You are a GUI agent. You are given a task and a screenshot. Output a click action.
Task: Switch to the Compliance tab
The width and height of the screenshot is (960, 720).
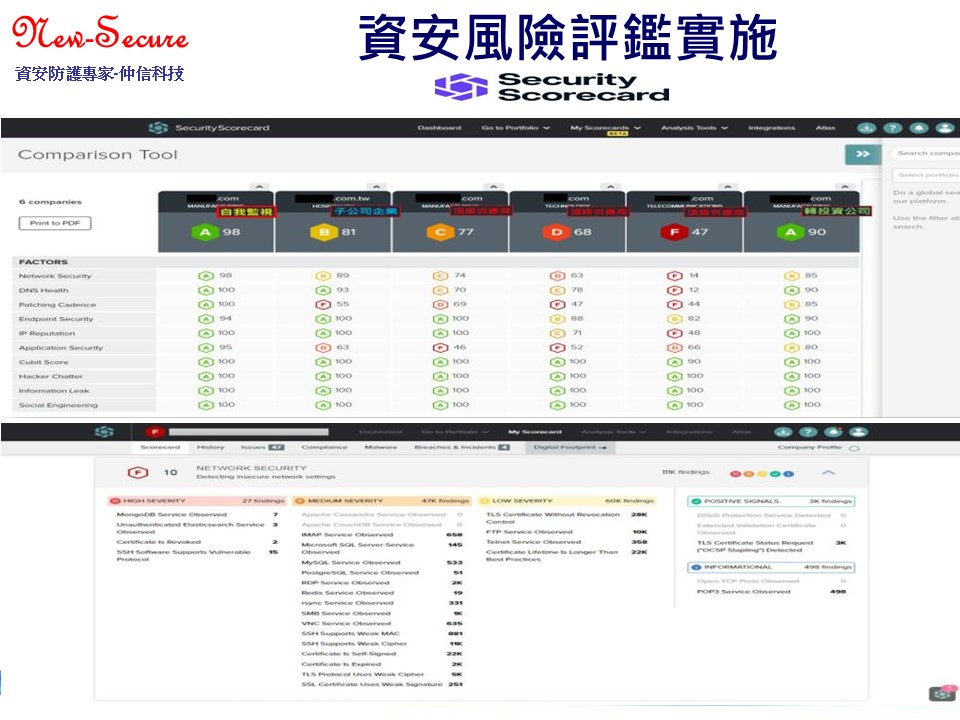tap(324, 448)
